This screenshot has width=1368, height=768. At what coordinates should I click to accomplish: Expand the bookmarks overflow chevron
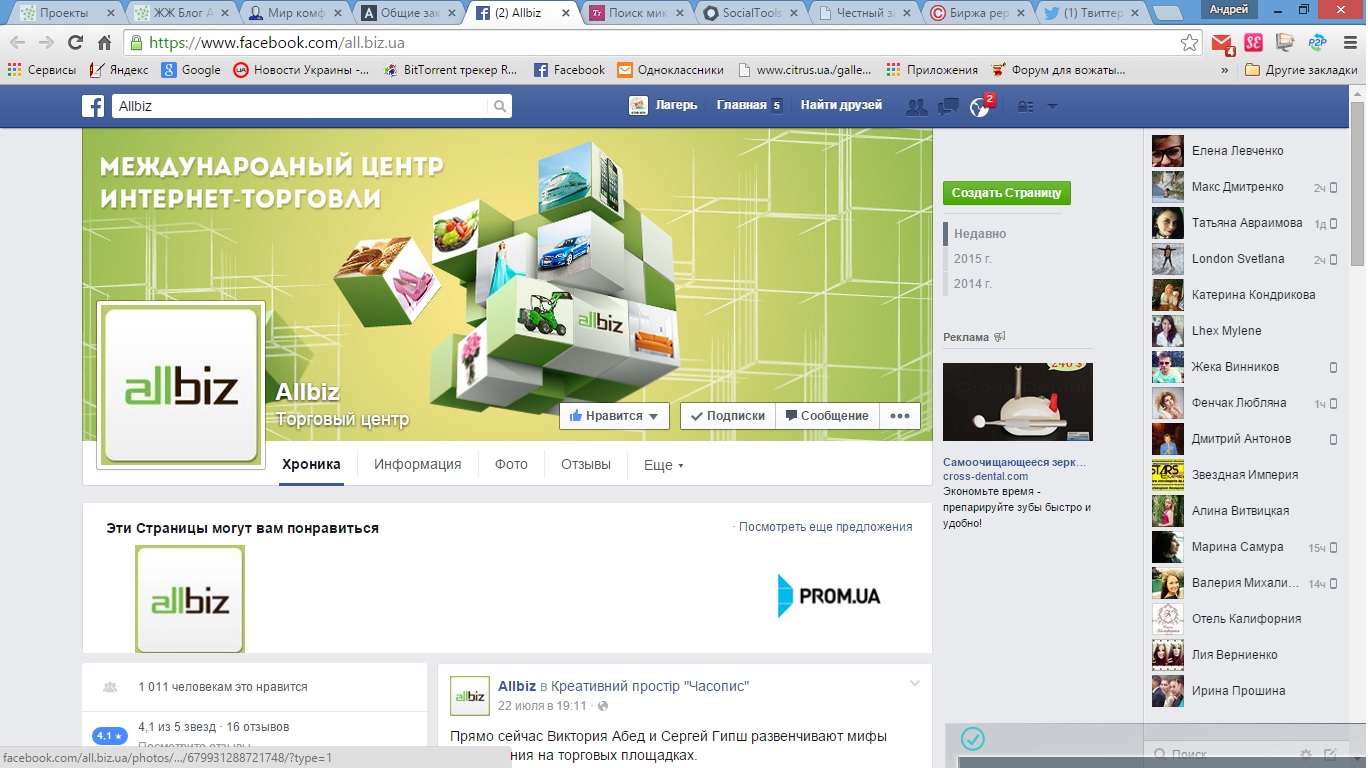click(1225, 70)
